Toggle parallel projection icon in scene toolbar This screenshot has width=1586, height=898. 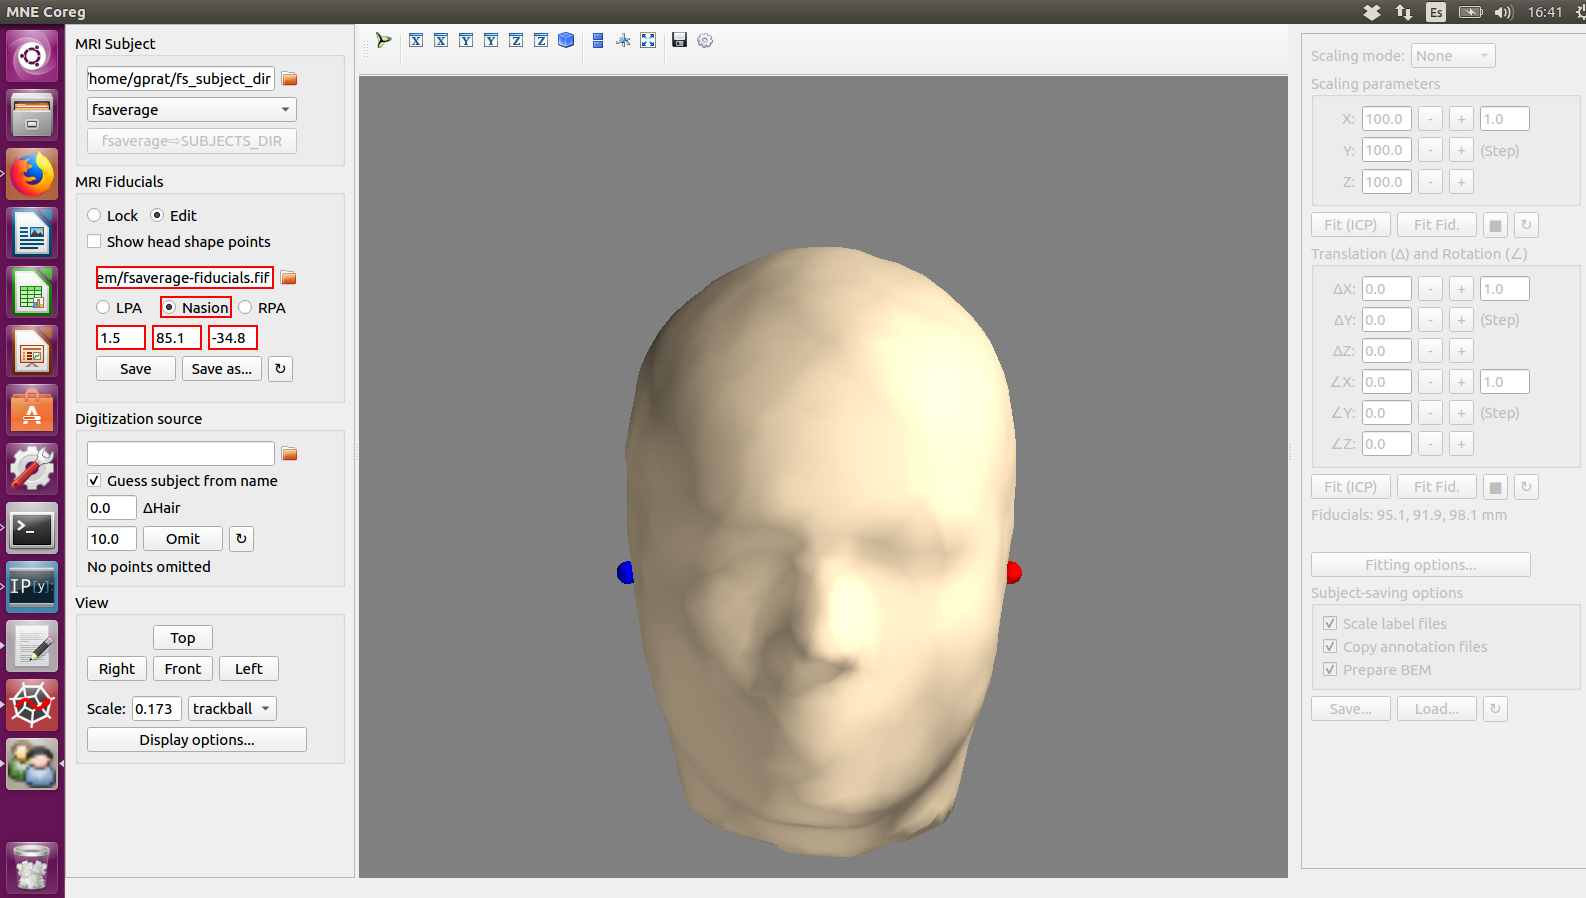598,40
